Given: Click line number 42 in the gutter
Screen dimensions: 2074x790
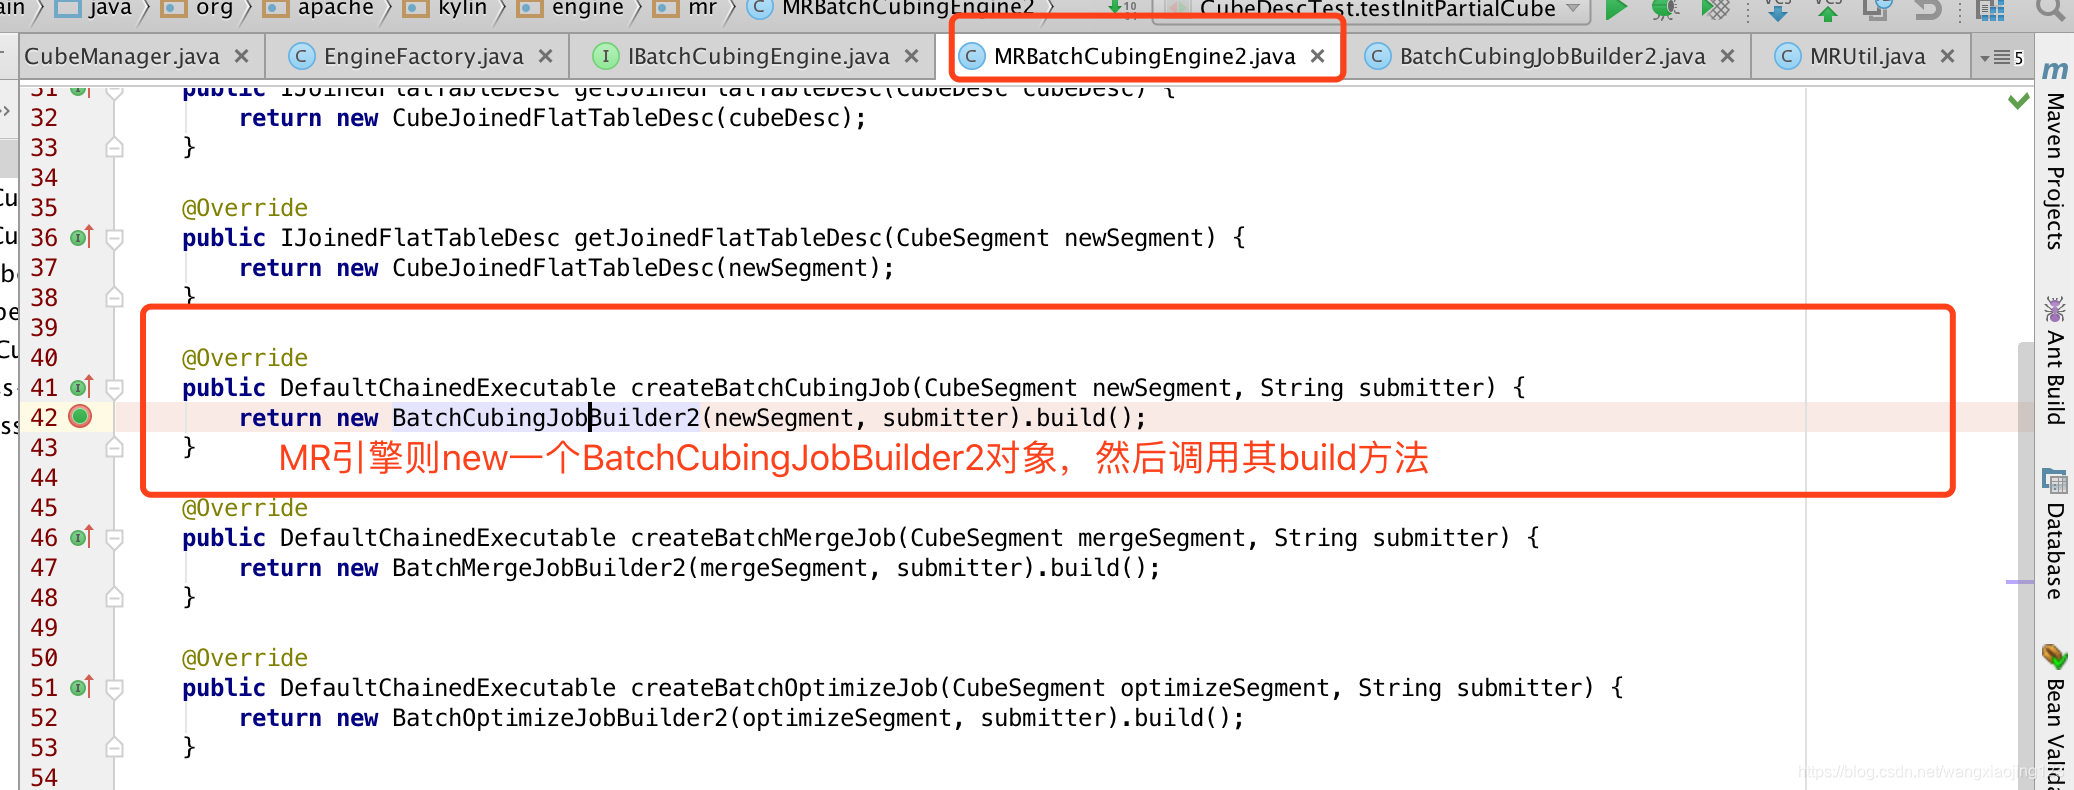Looking at the screenshot, I should point(44,417).
